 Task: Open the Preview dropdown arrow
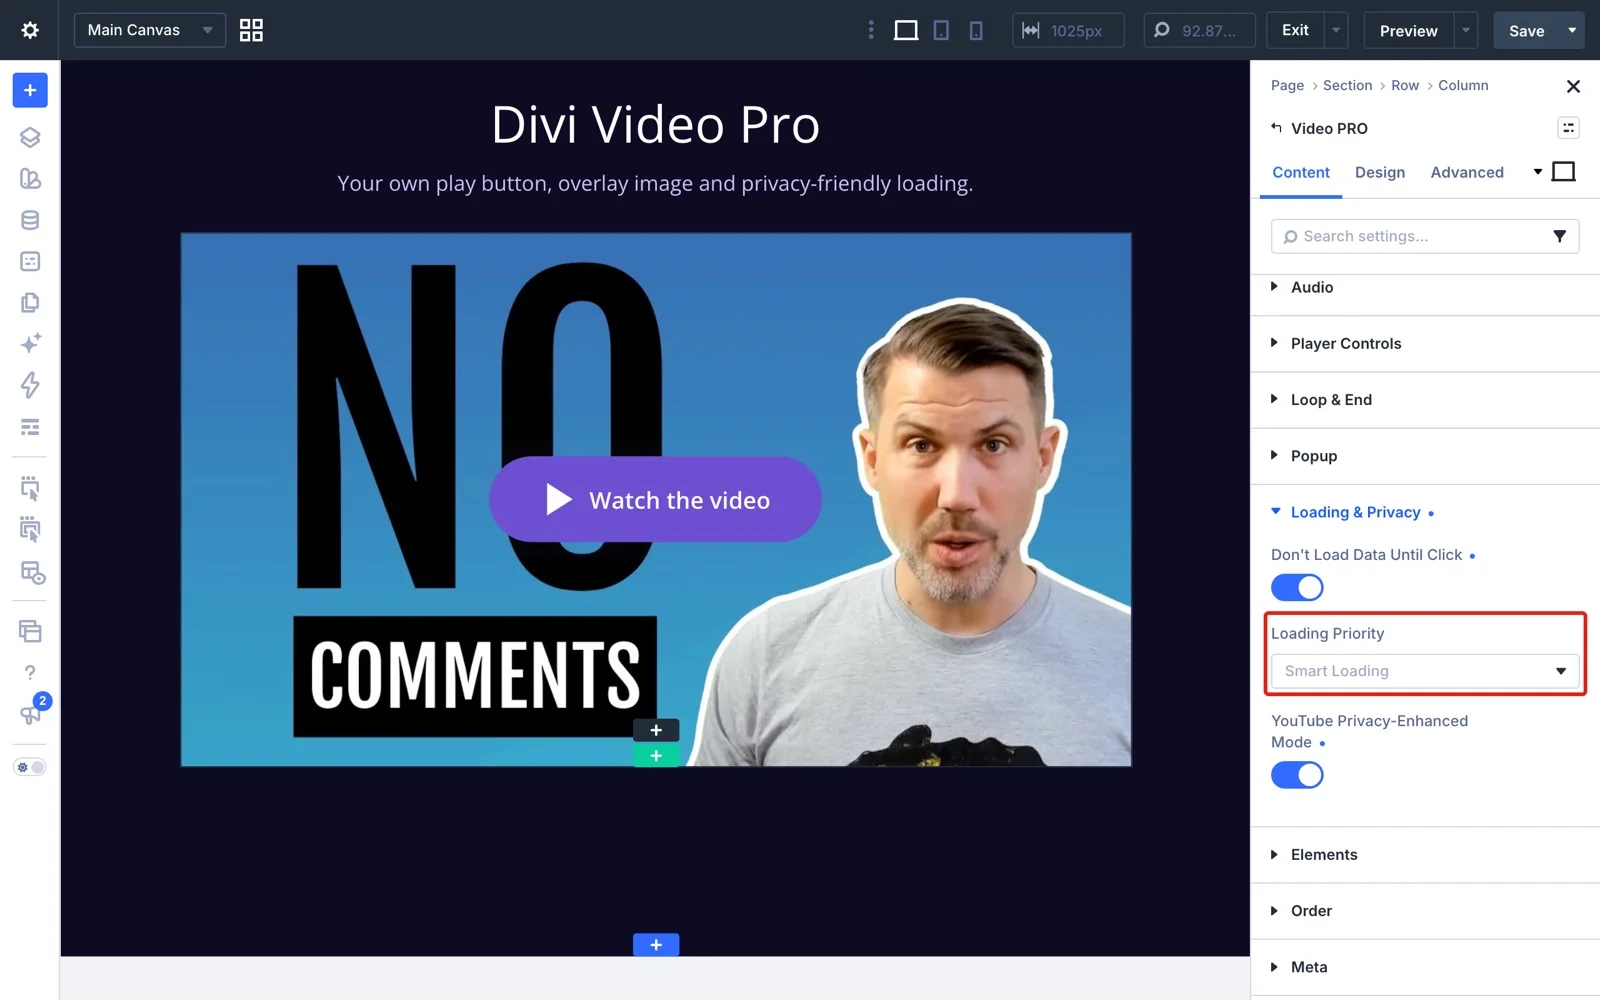coord(1466,30)
